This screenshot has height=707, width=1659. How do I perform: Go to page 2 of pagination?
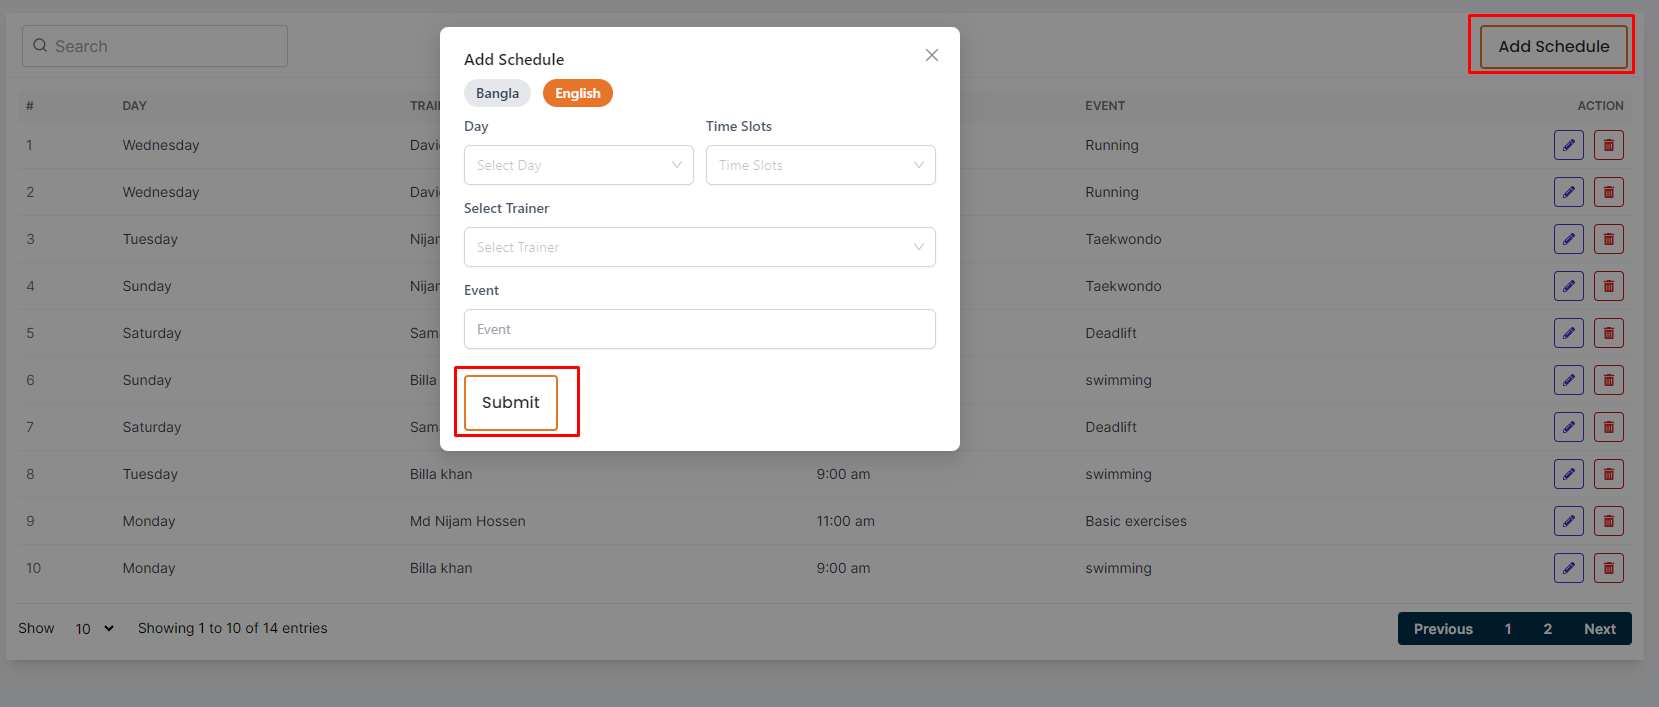click(1547, 629)
